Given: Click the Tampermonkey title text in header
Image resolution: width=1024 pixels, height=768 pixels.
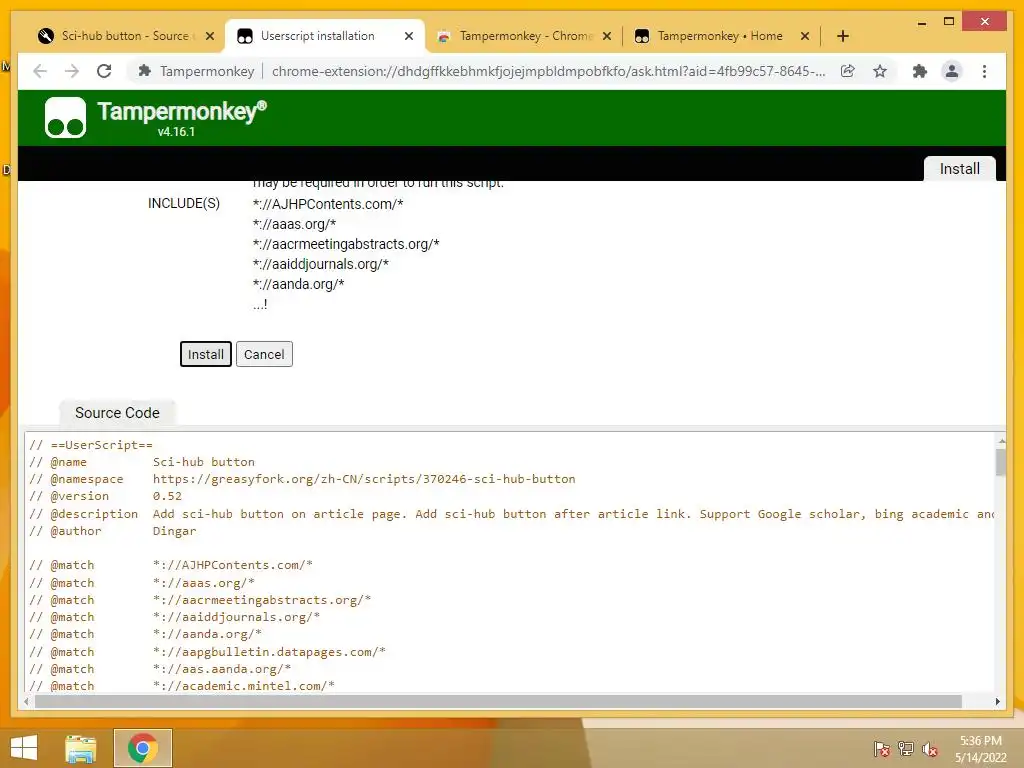Looking at the screenshot, I should tap(182, 112).
